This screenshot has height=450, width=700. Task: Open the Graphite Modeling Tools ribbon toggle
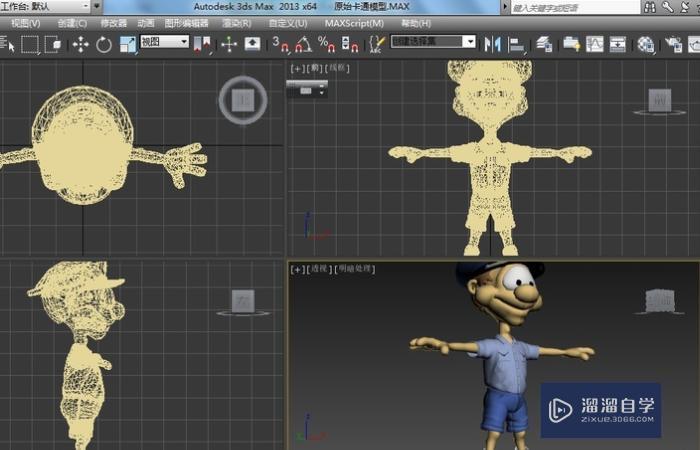click(x=571, y=45)
